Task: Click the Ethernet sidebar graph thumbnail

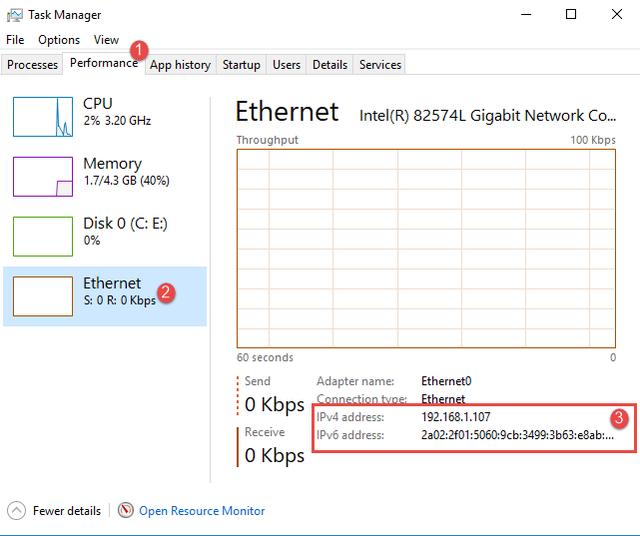Action: tap(43, 296)
